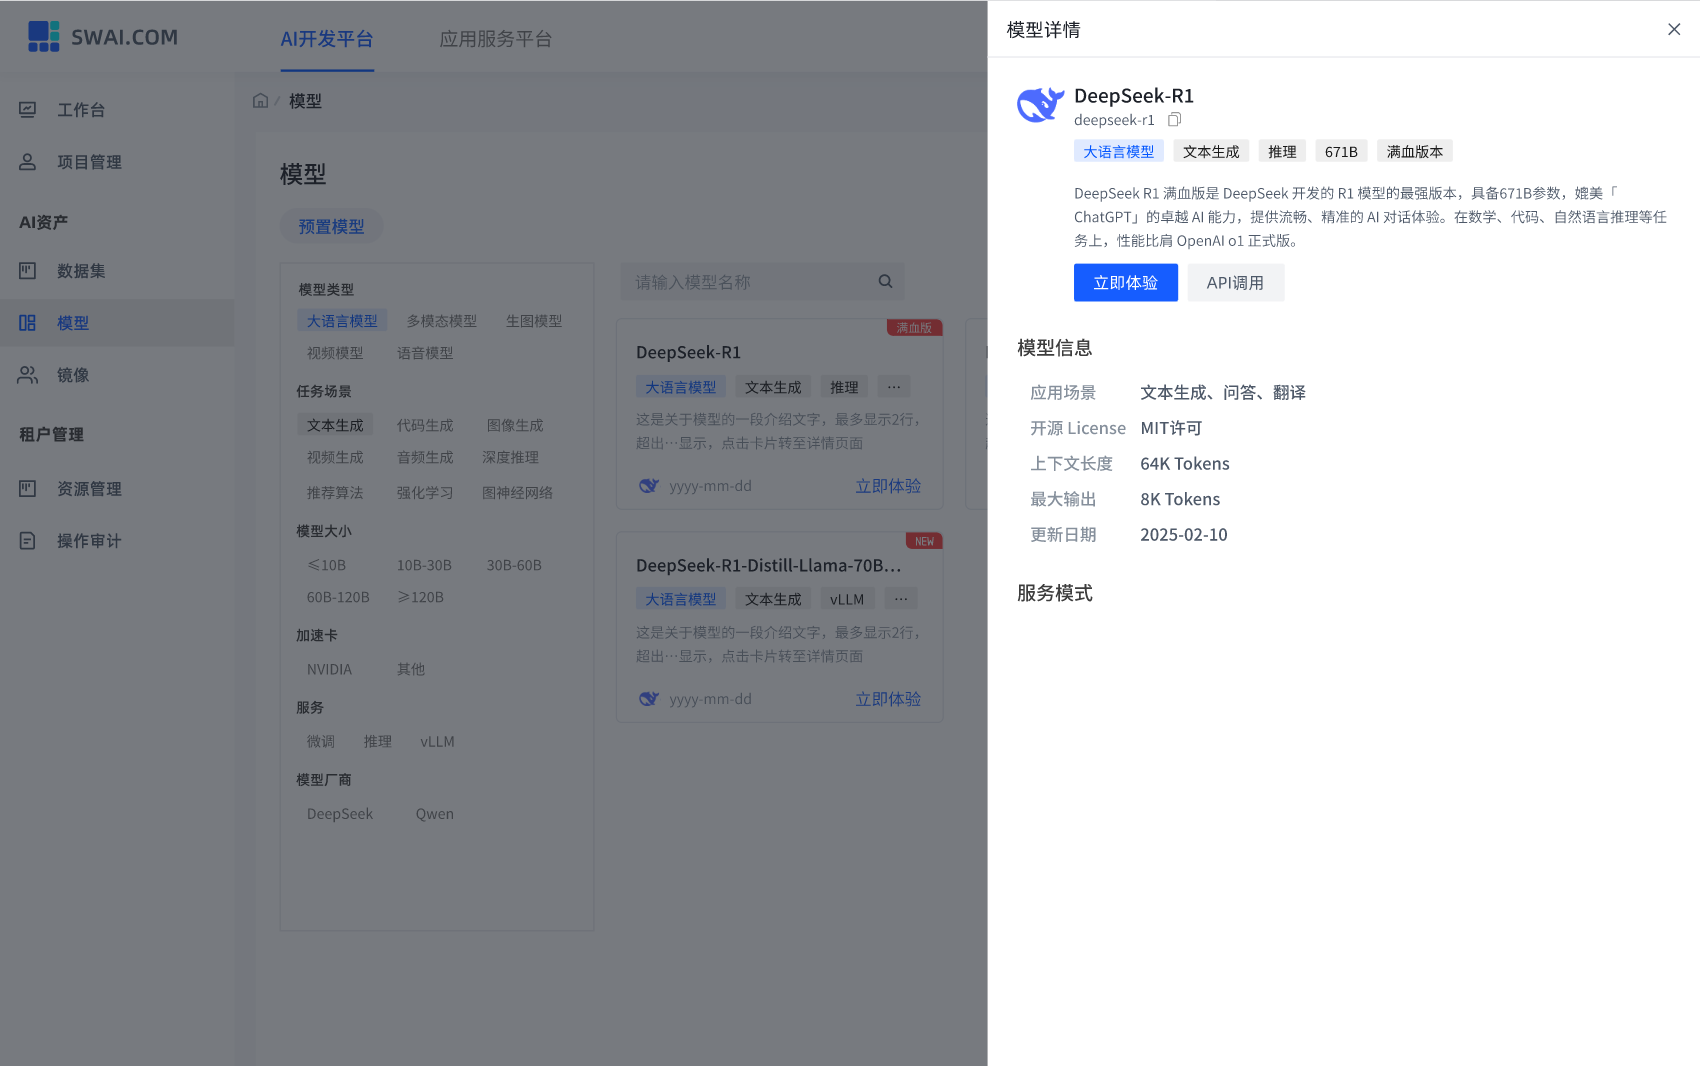Click the search magnifier icon

click(x=885, y=282)
